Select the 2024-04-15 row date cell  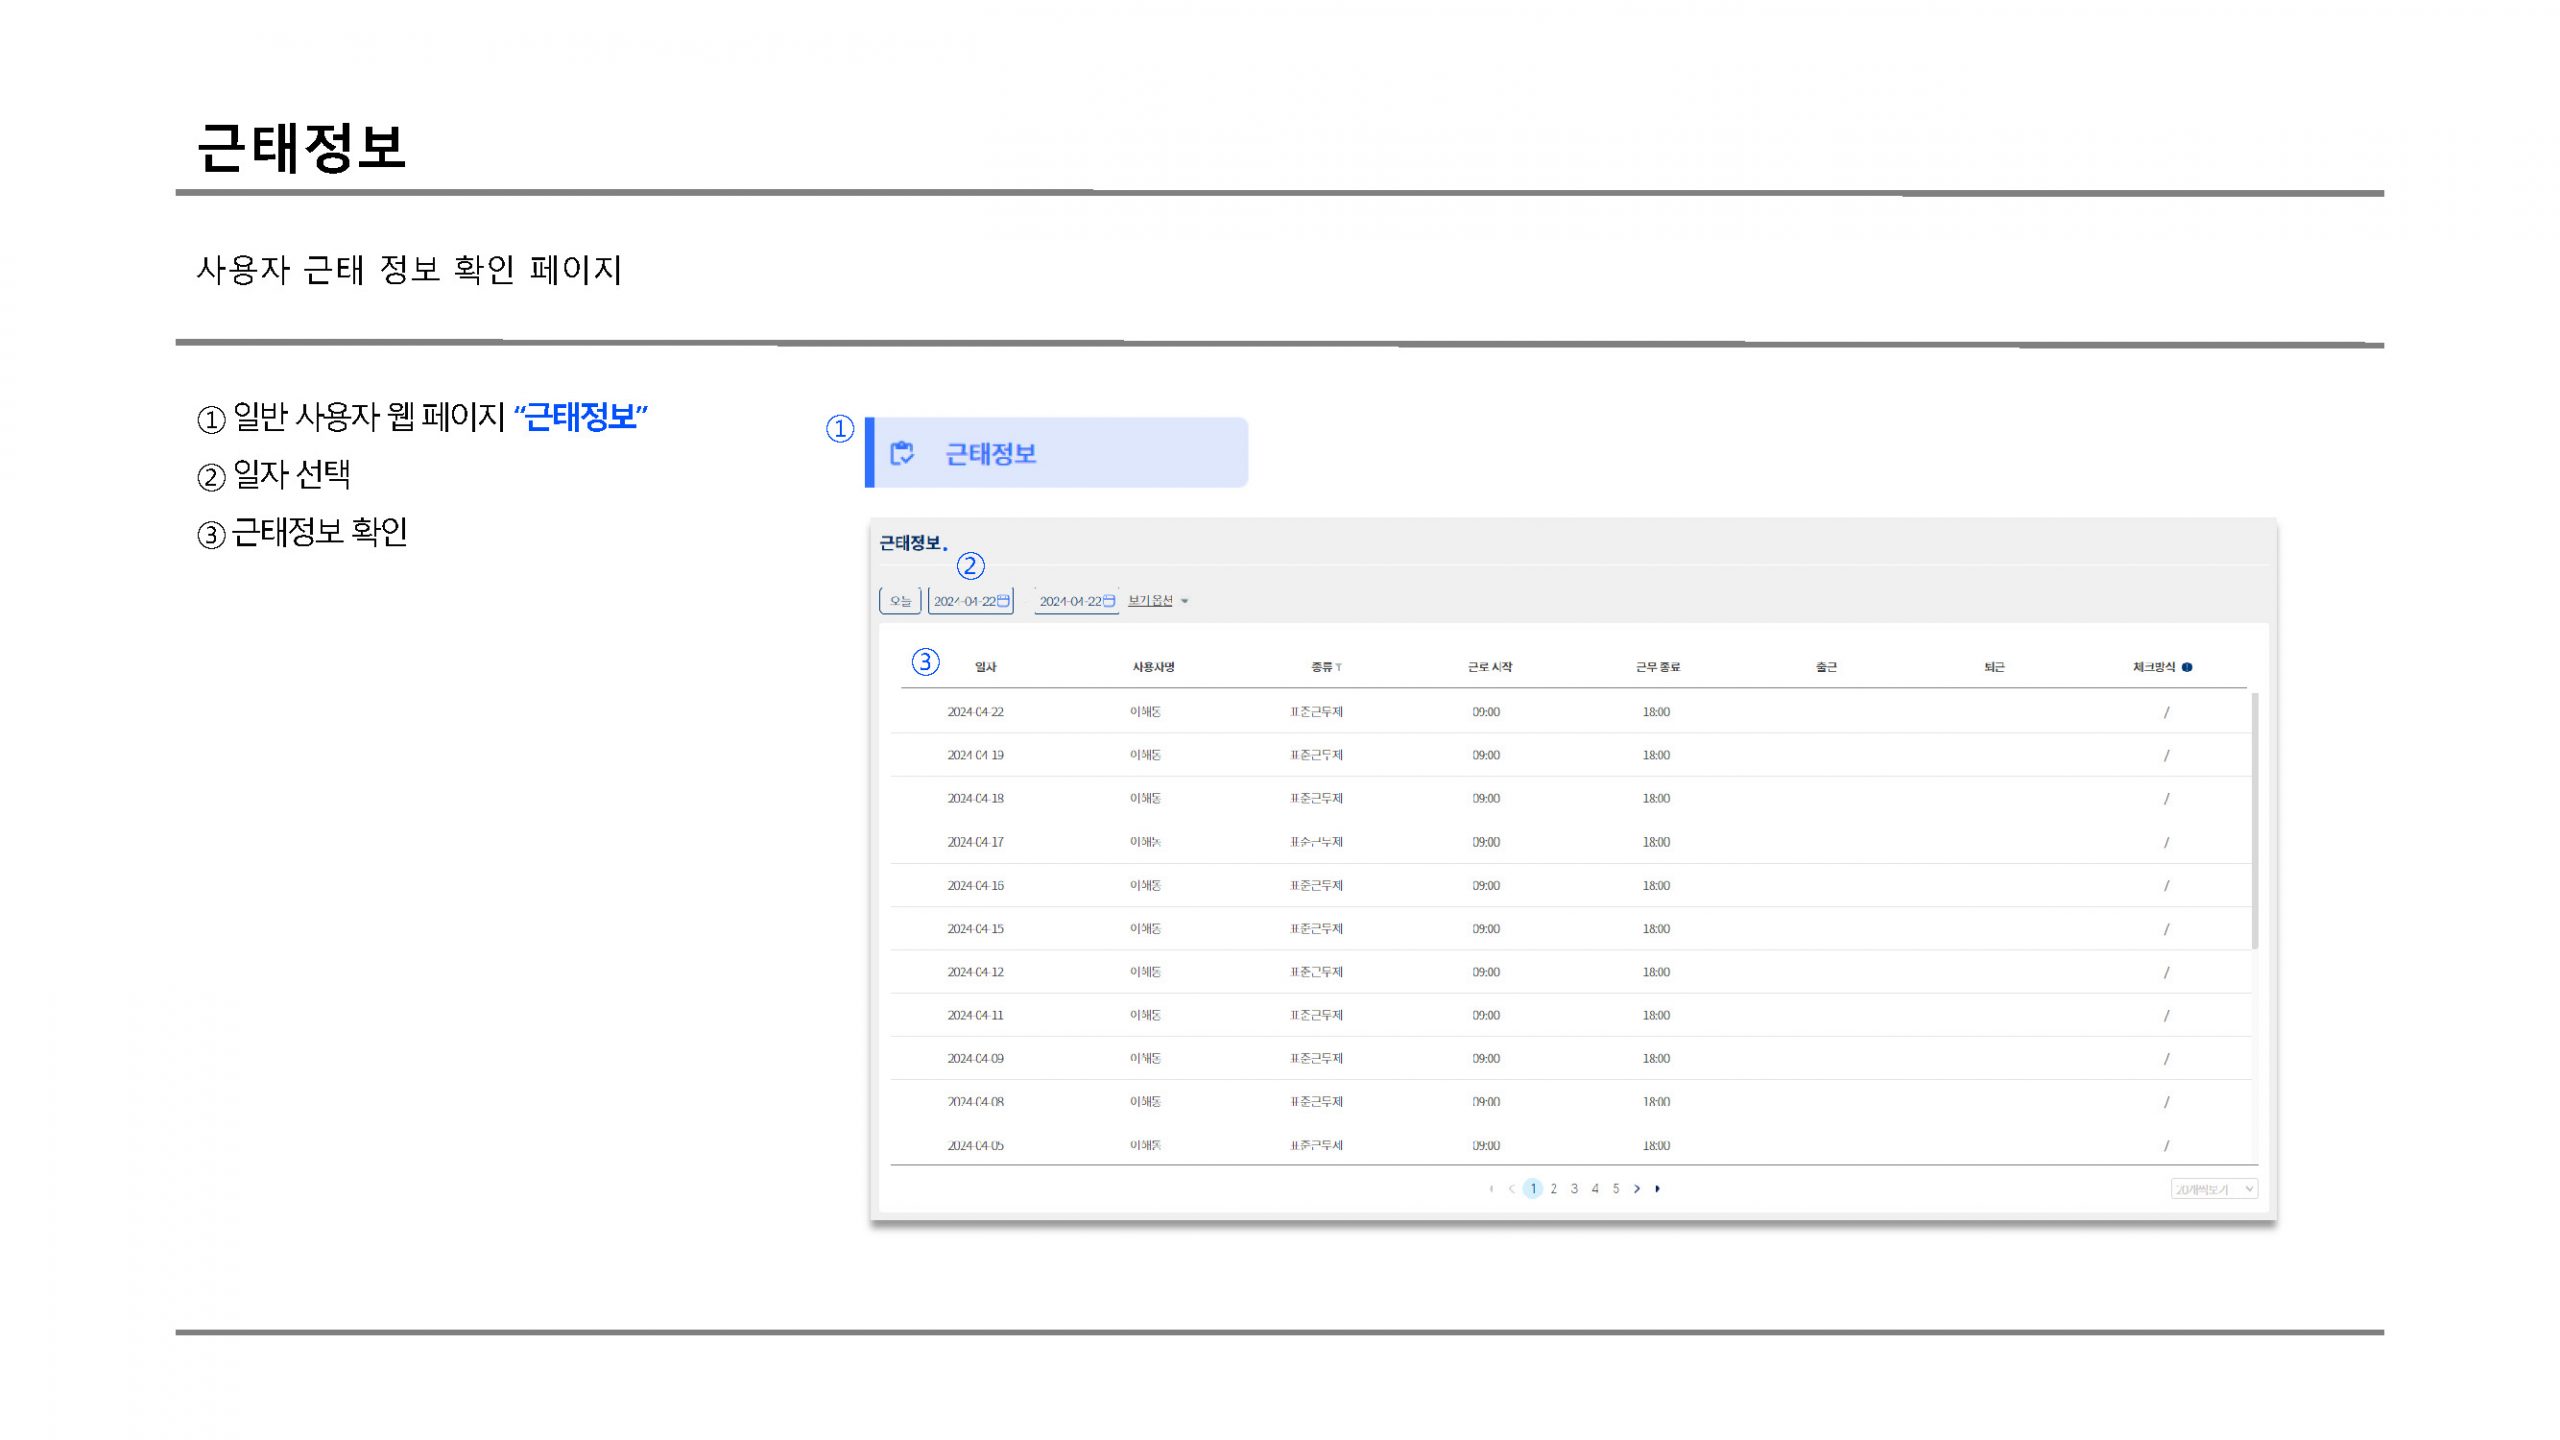(975, 928)
